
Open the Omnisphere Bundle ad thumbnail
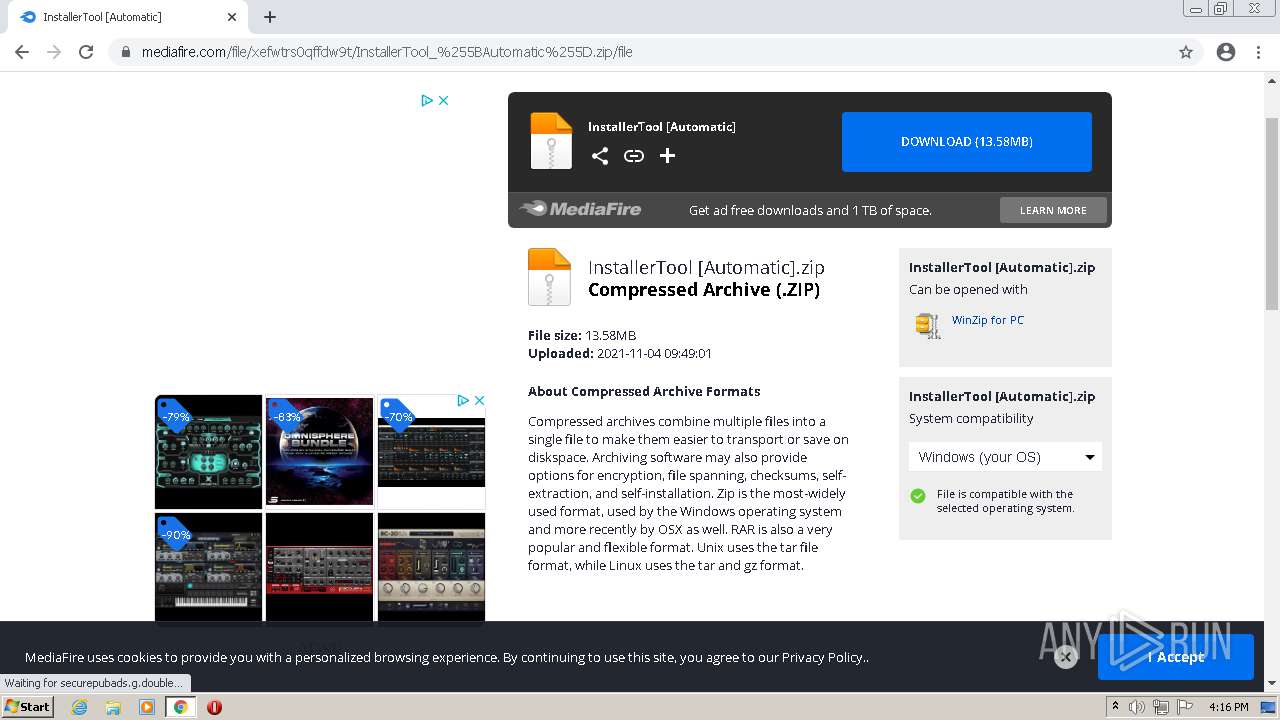320,452
